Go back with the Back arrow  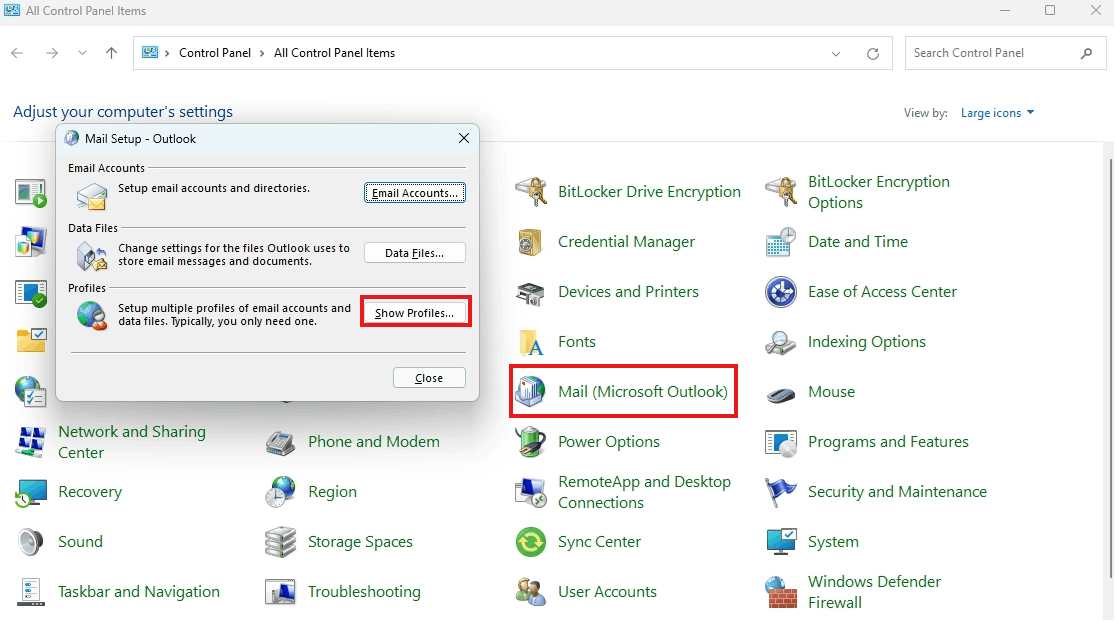(18, 53)
